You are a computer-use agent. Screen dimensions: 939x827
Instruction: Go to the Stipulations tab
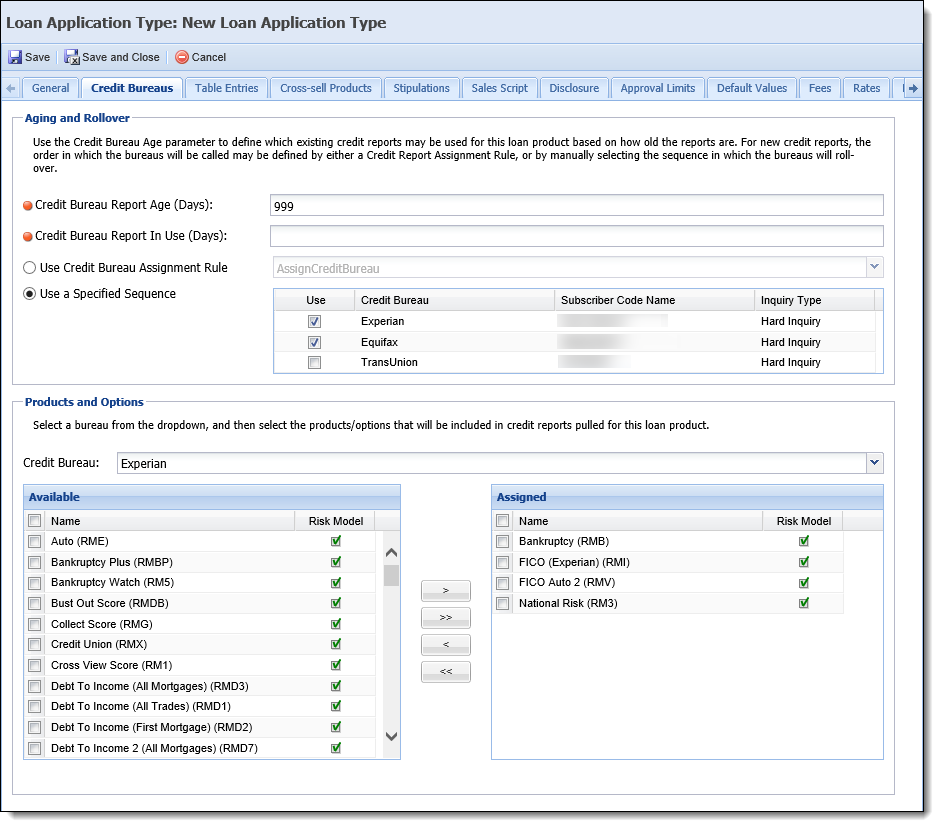click(422, 88)
